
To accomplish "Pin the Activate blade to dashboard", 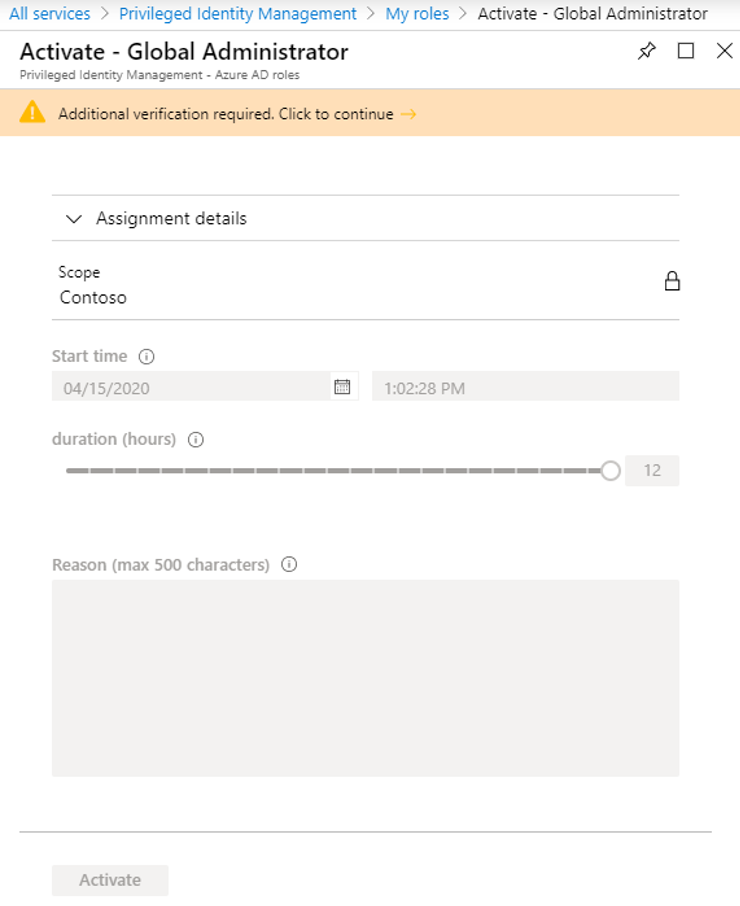I will (646, 51).
